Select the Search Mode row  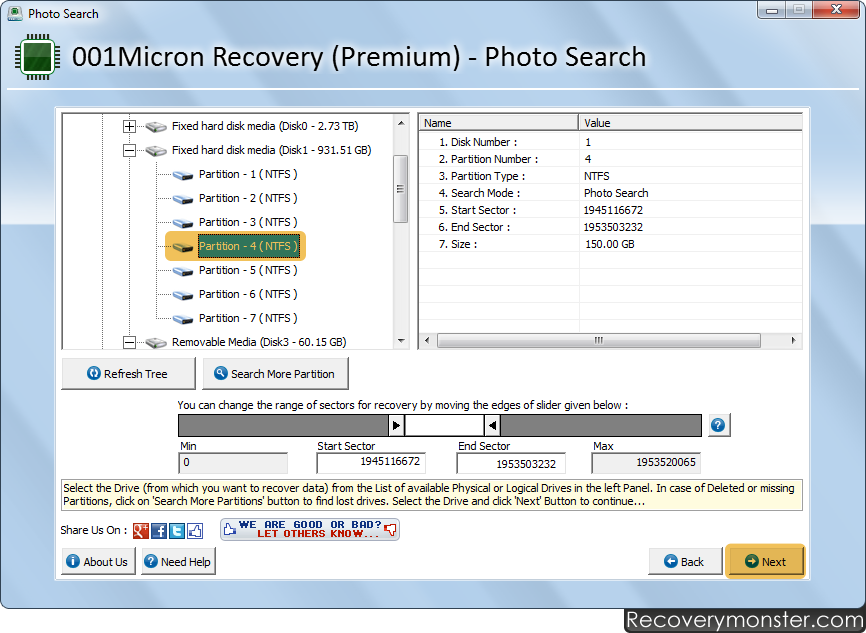pos(610,193)
